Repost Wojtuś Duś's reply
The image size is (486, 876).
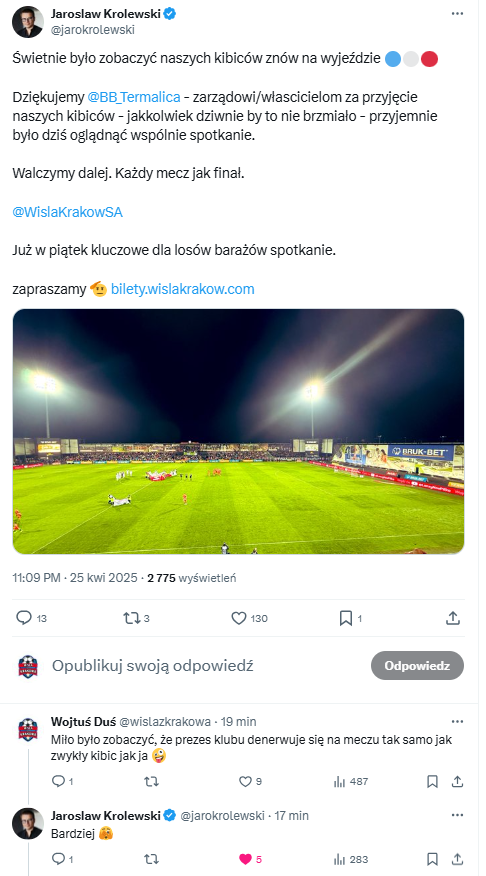pyautogui.click(x=151, y=782)
